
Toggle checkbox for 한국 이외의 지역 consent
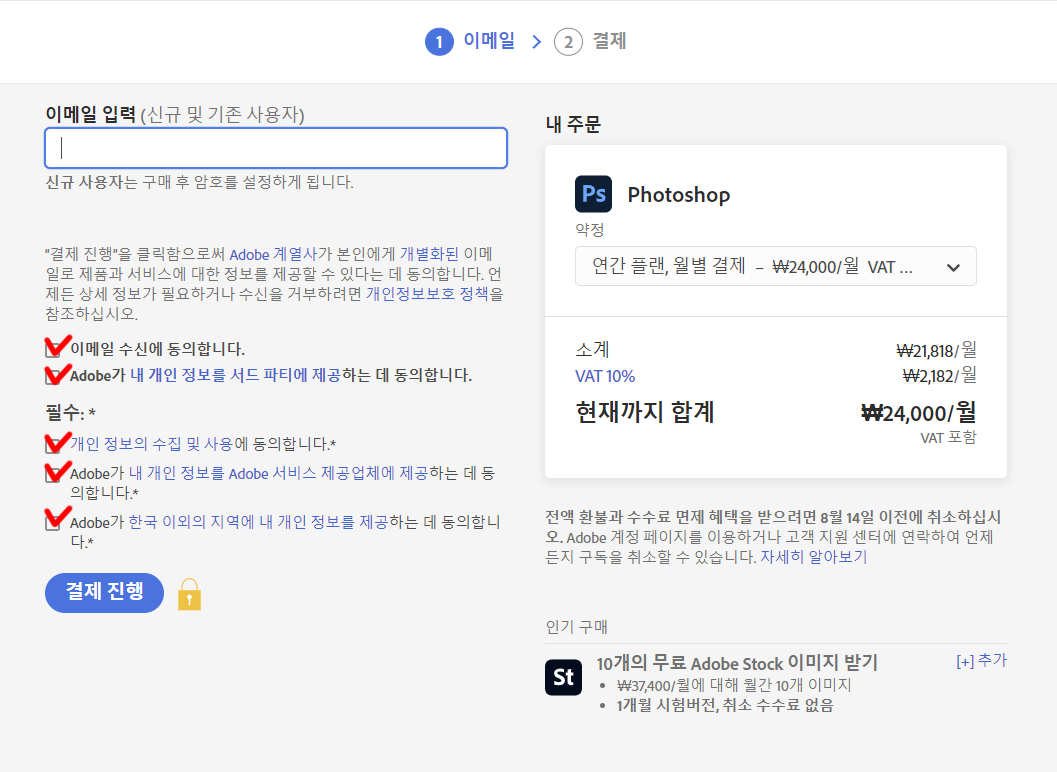pos(53,523)
